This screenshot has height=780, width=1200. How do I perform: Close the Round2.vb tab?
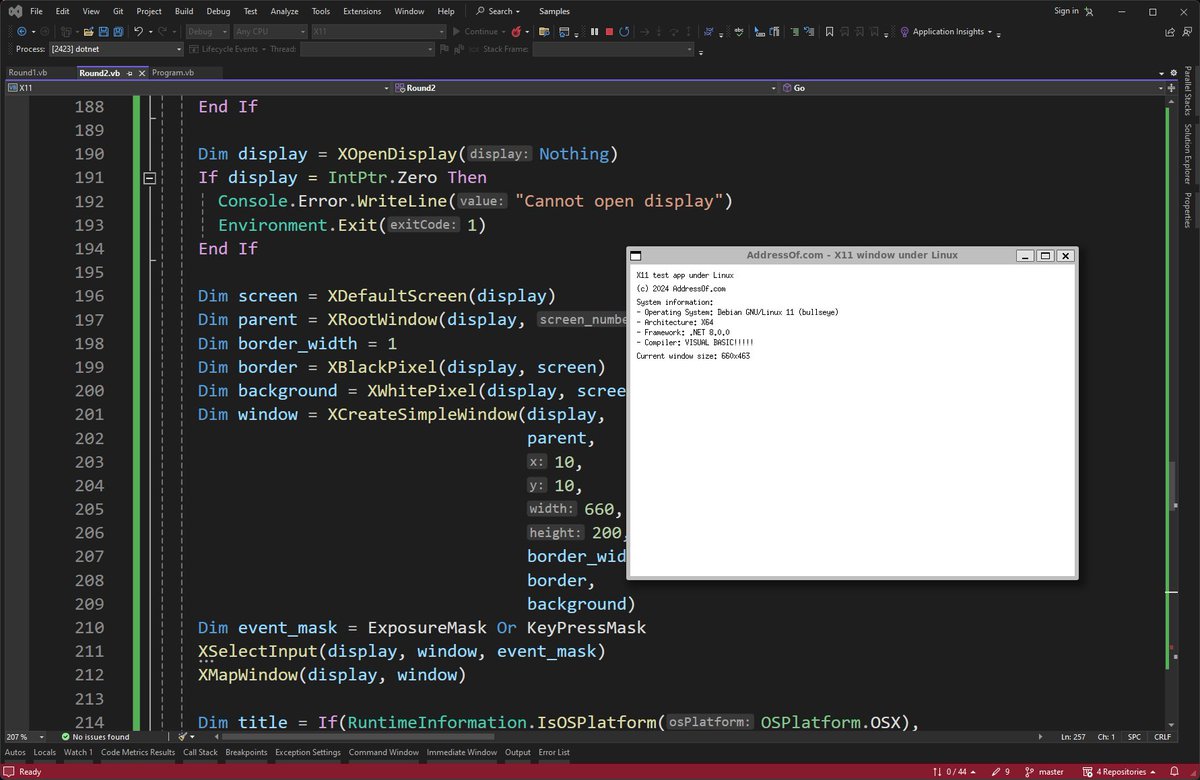click(x=142, y=74)
